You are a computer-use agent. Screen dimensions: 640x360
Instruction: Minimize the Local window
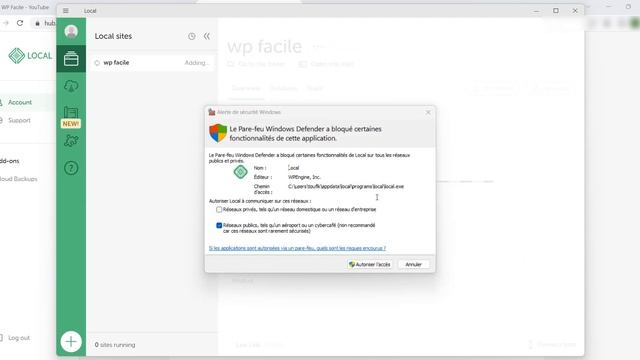(x=536, y=11)
